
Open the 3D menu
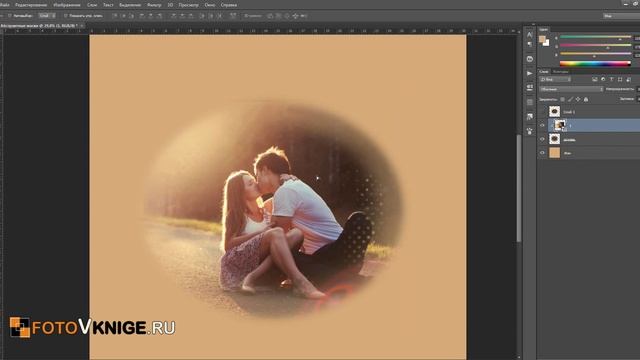(170, 5)
